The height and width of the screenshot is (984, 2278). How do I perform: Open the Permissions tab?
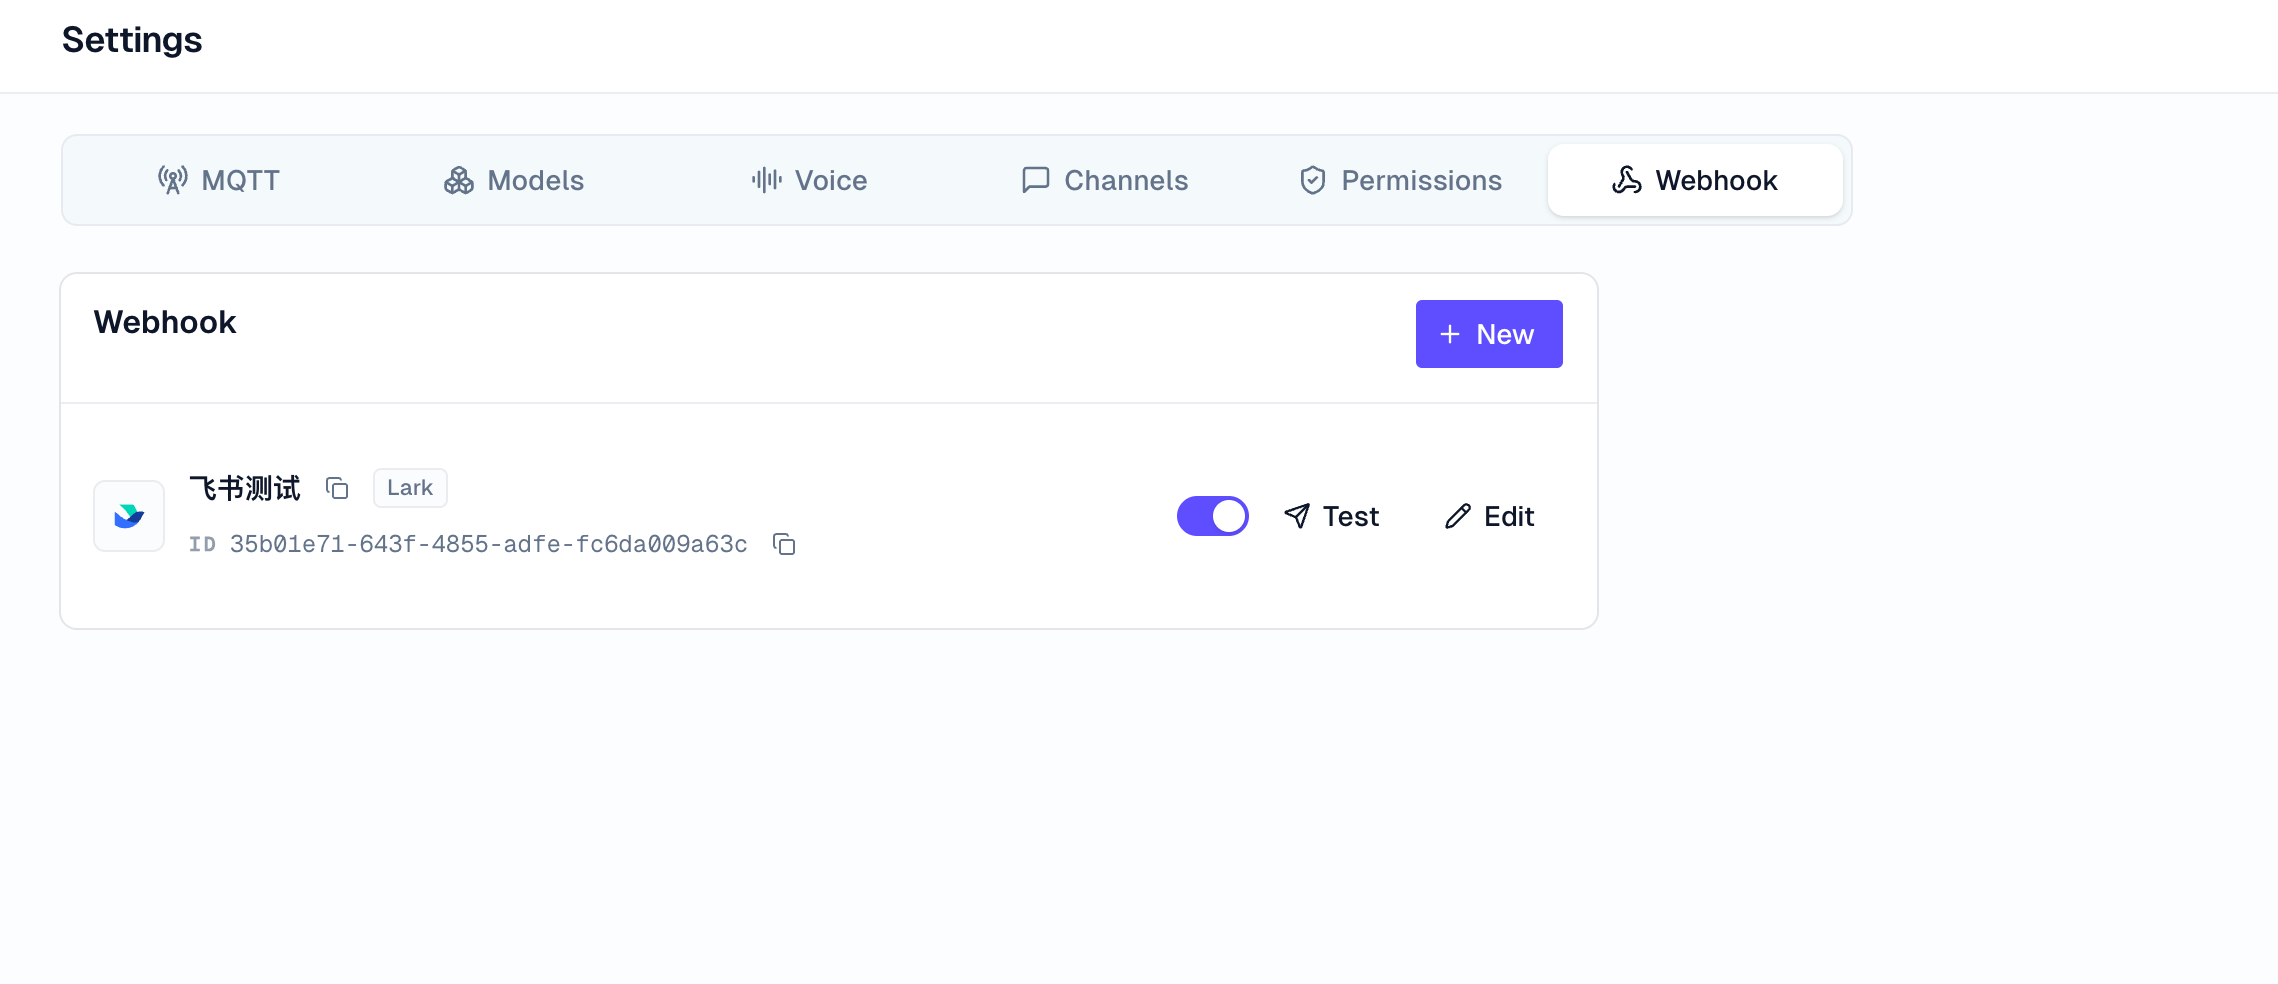pos(1400,180)
